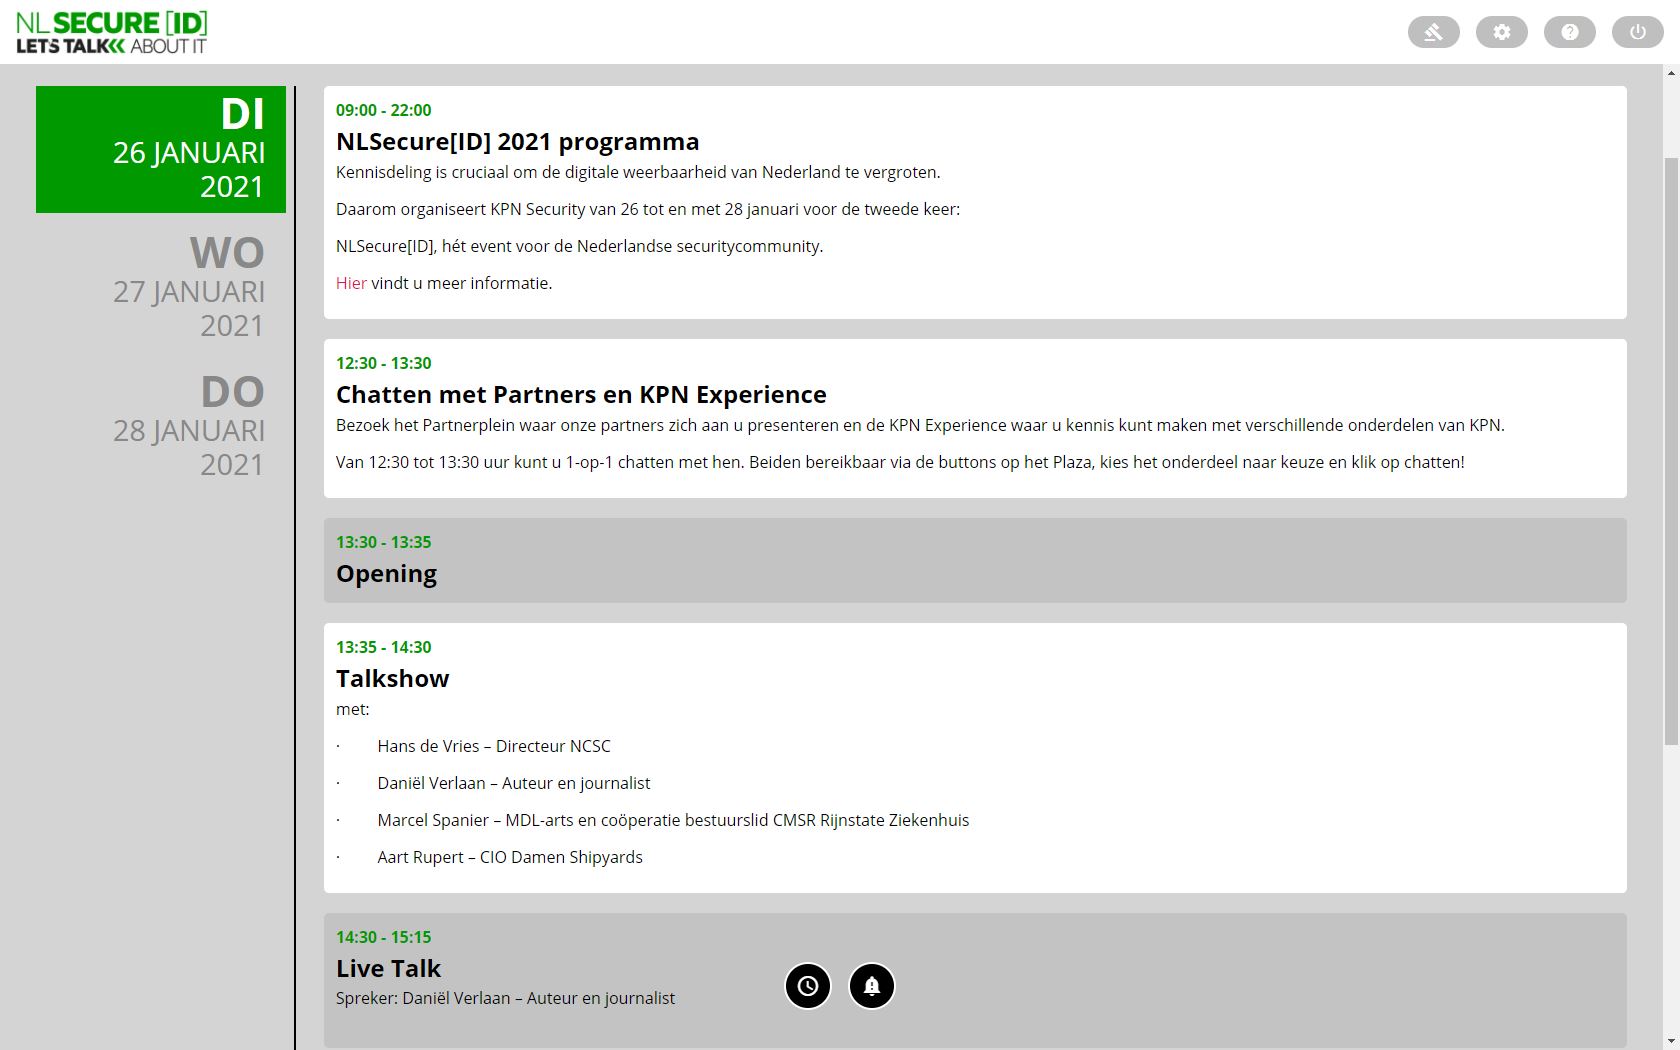1680x1050 pixels.
Task: Log out using the power icon
Action: click(1637, 32)
